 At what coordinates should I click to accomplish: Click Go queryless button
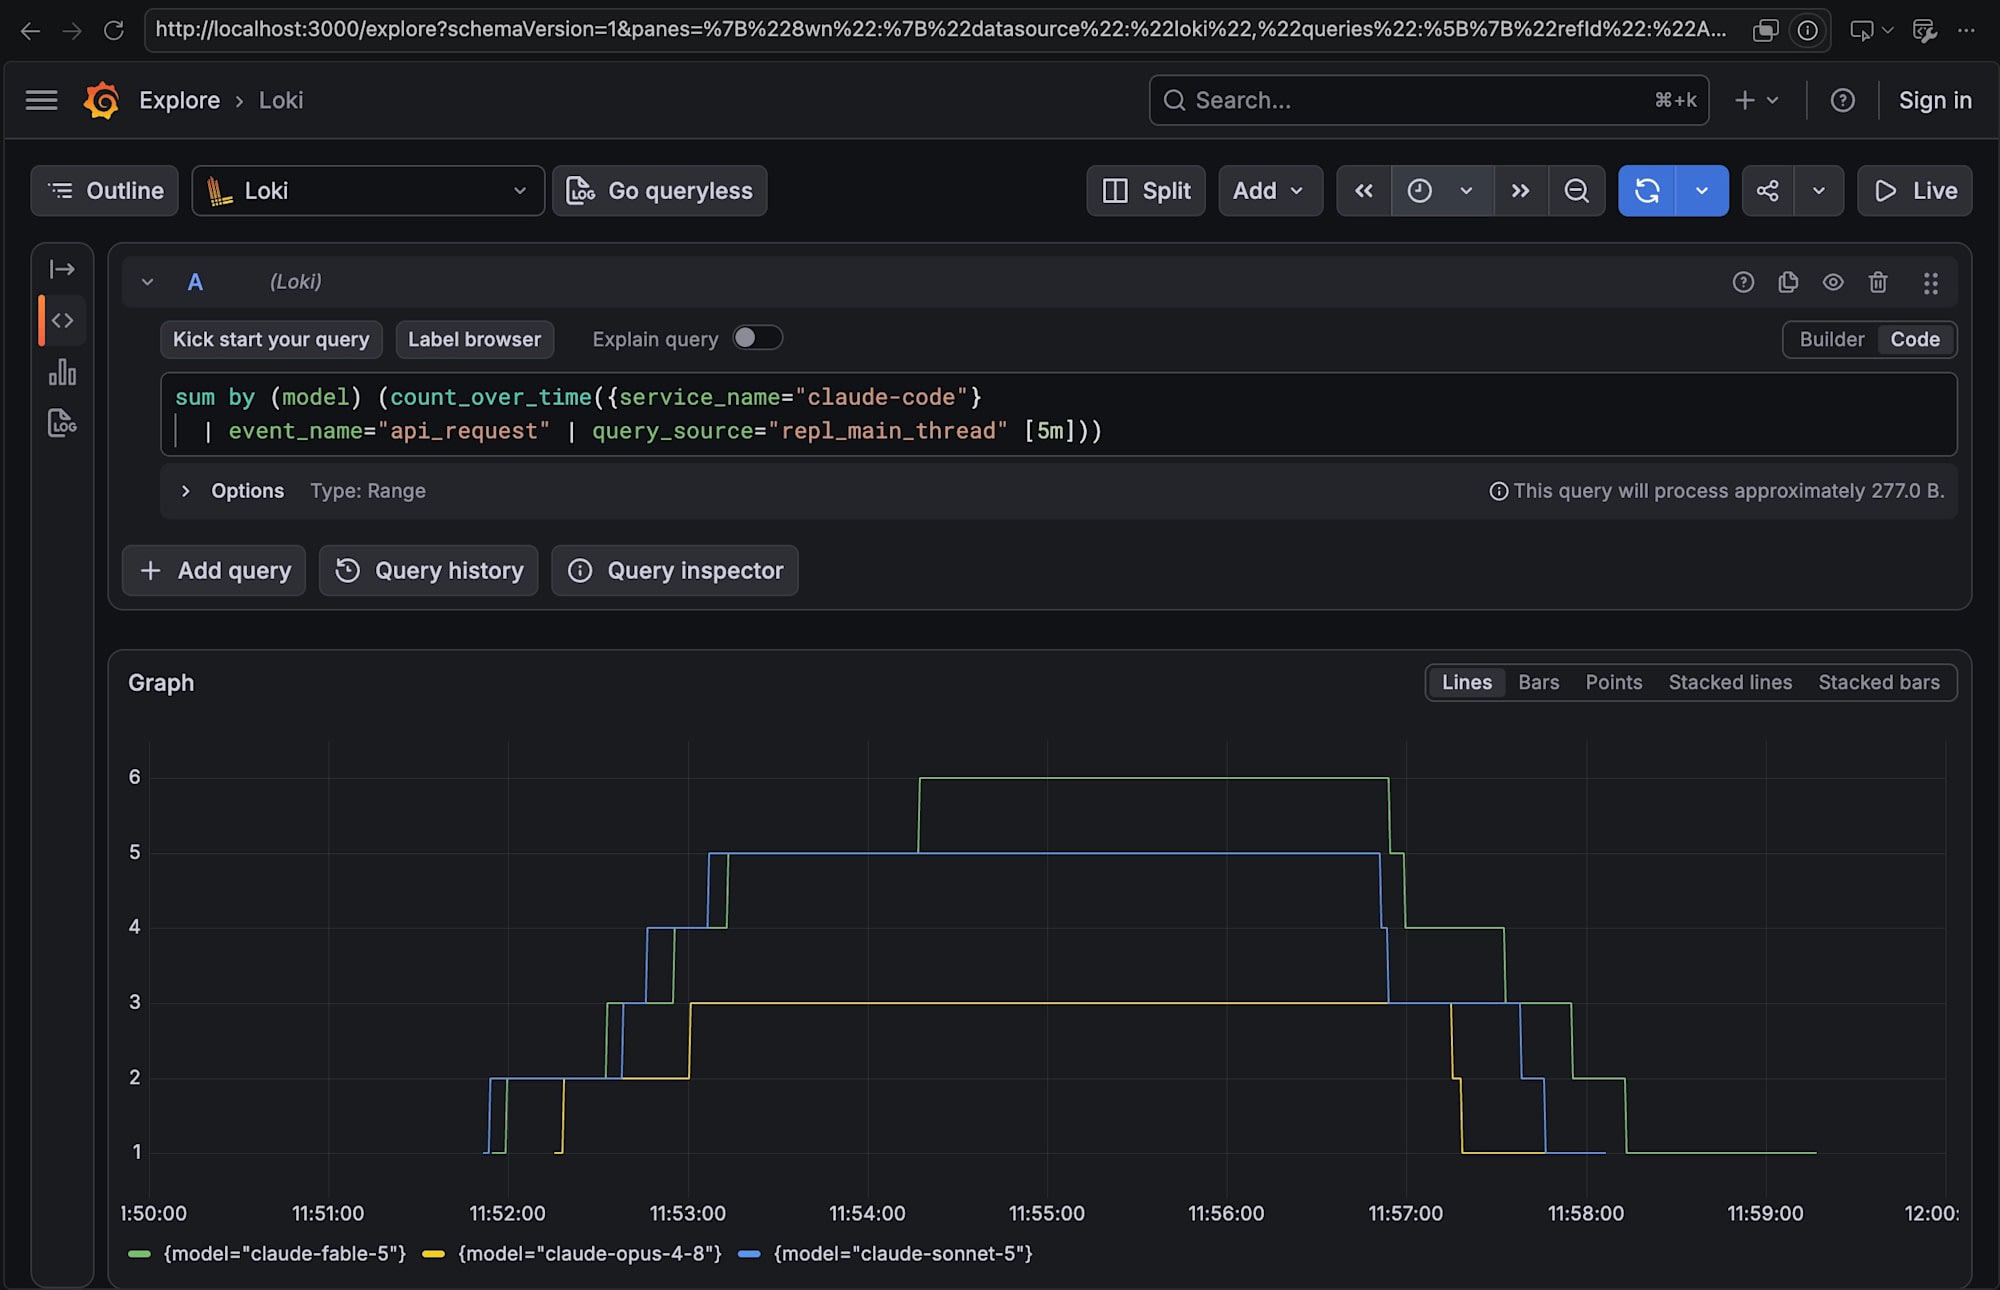pos(660,191)
